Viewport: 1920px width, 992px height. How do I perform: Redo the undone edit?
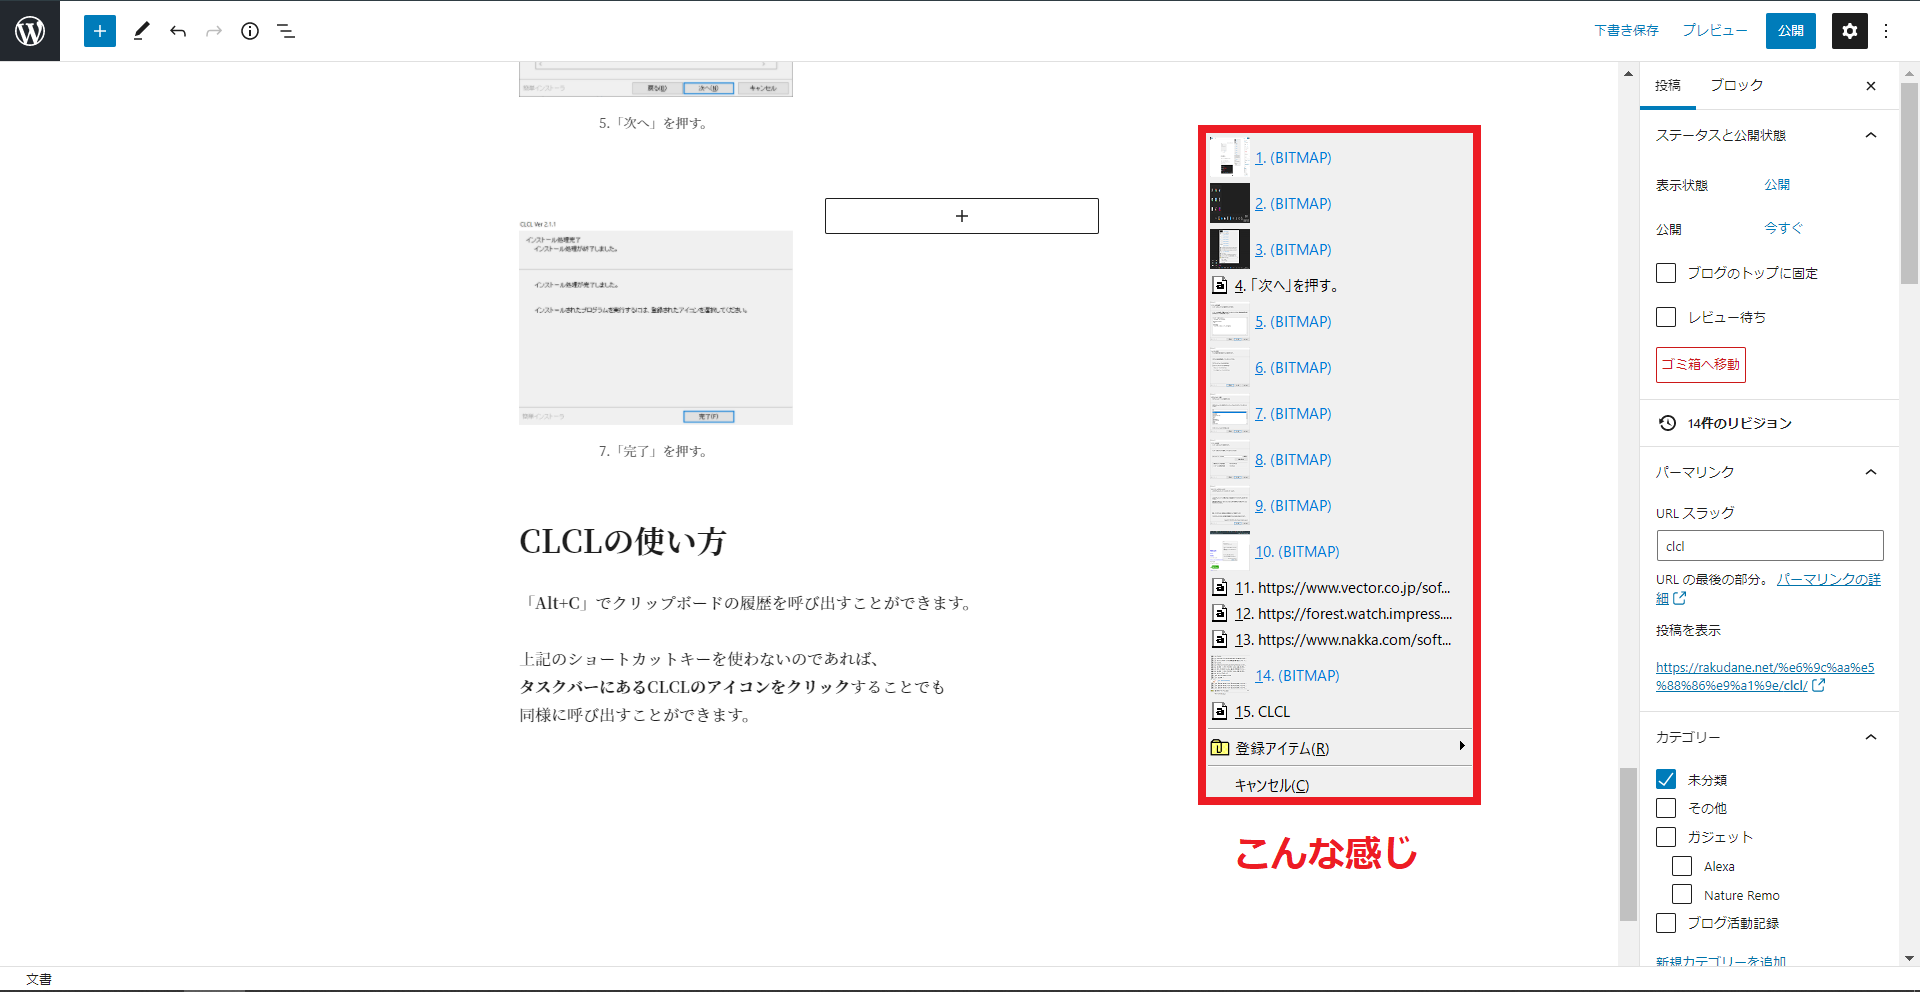click(x=214, y=31)
